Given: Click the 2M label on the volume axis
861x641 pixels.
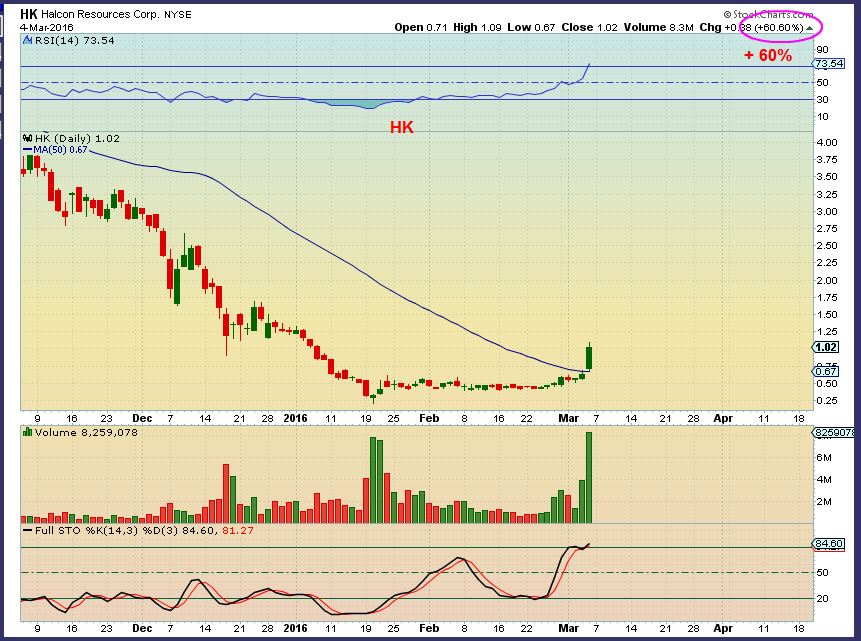Looking at the screenshot, I should [824, 501].
